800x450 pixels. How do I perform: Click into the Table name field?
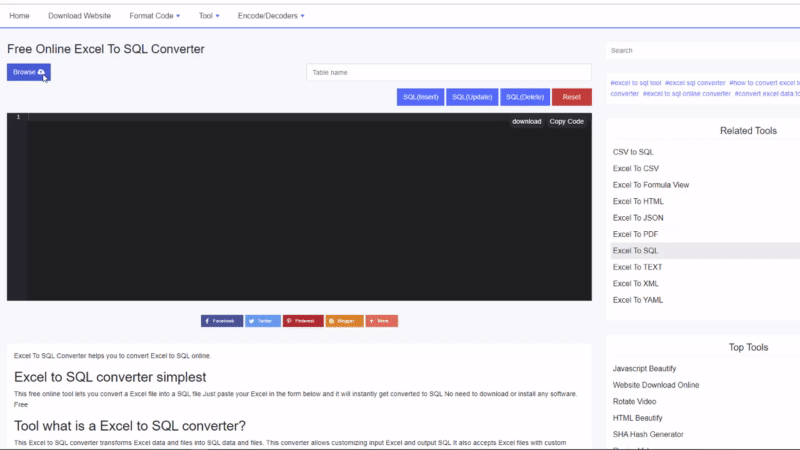click(448, 72)
